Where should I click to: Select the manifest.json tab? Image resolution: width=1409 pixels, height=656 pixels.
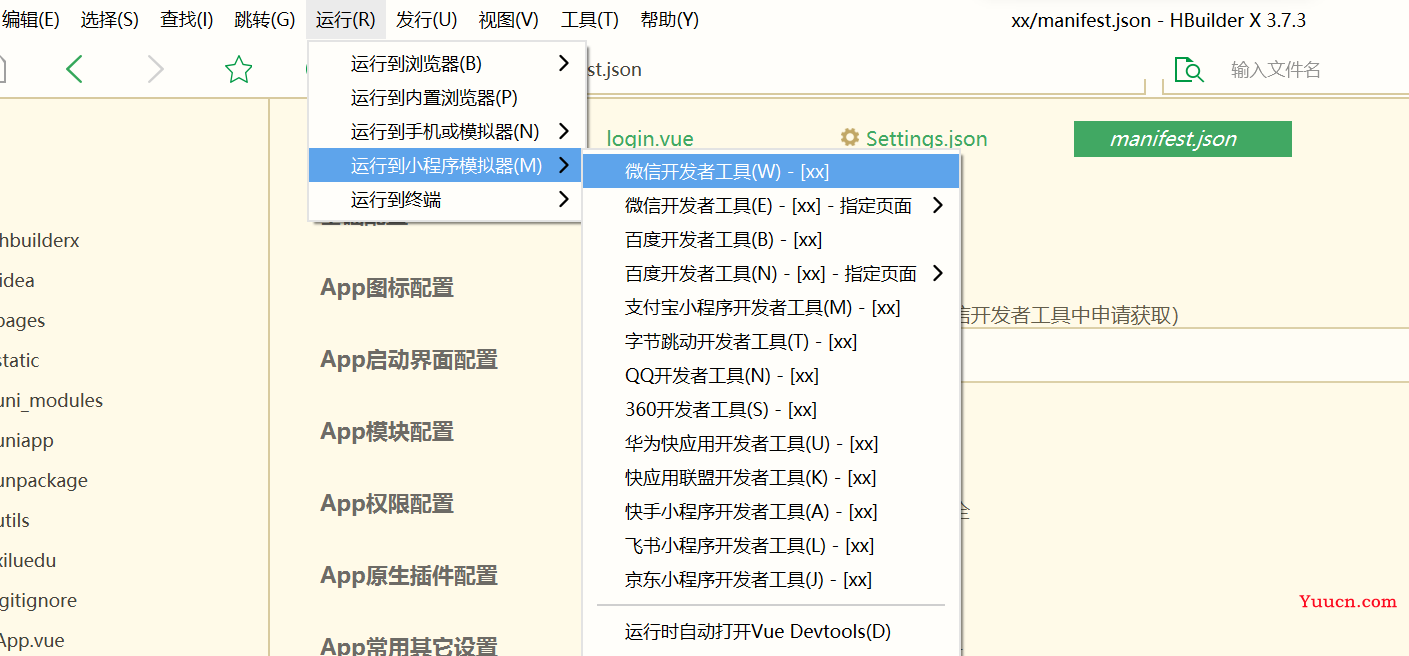point(1182,139)
